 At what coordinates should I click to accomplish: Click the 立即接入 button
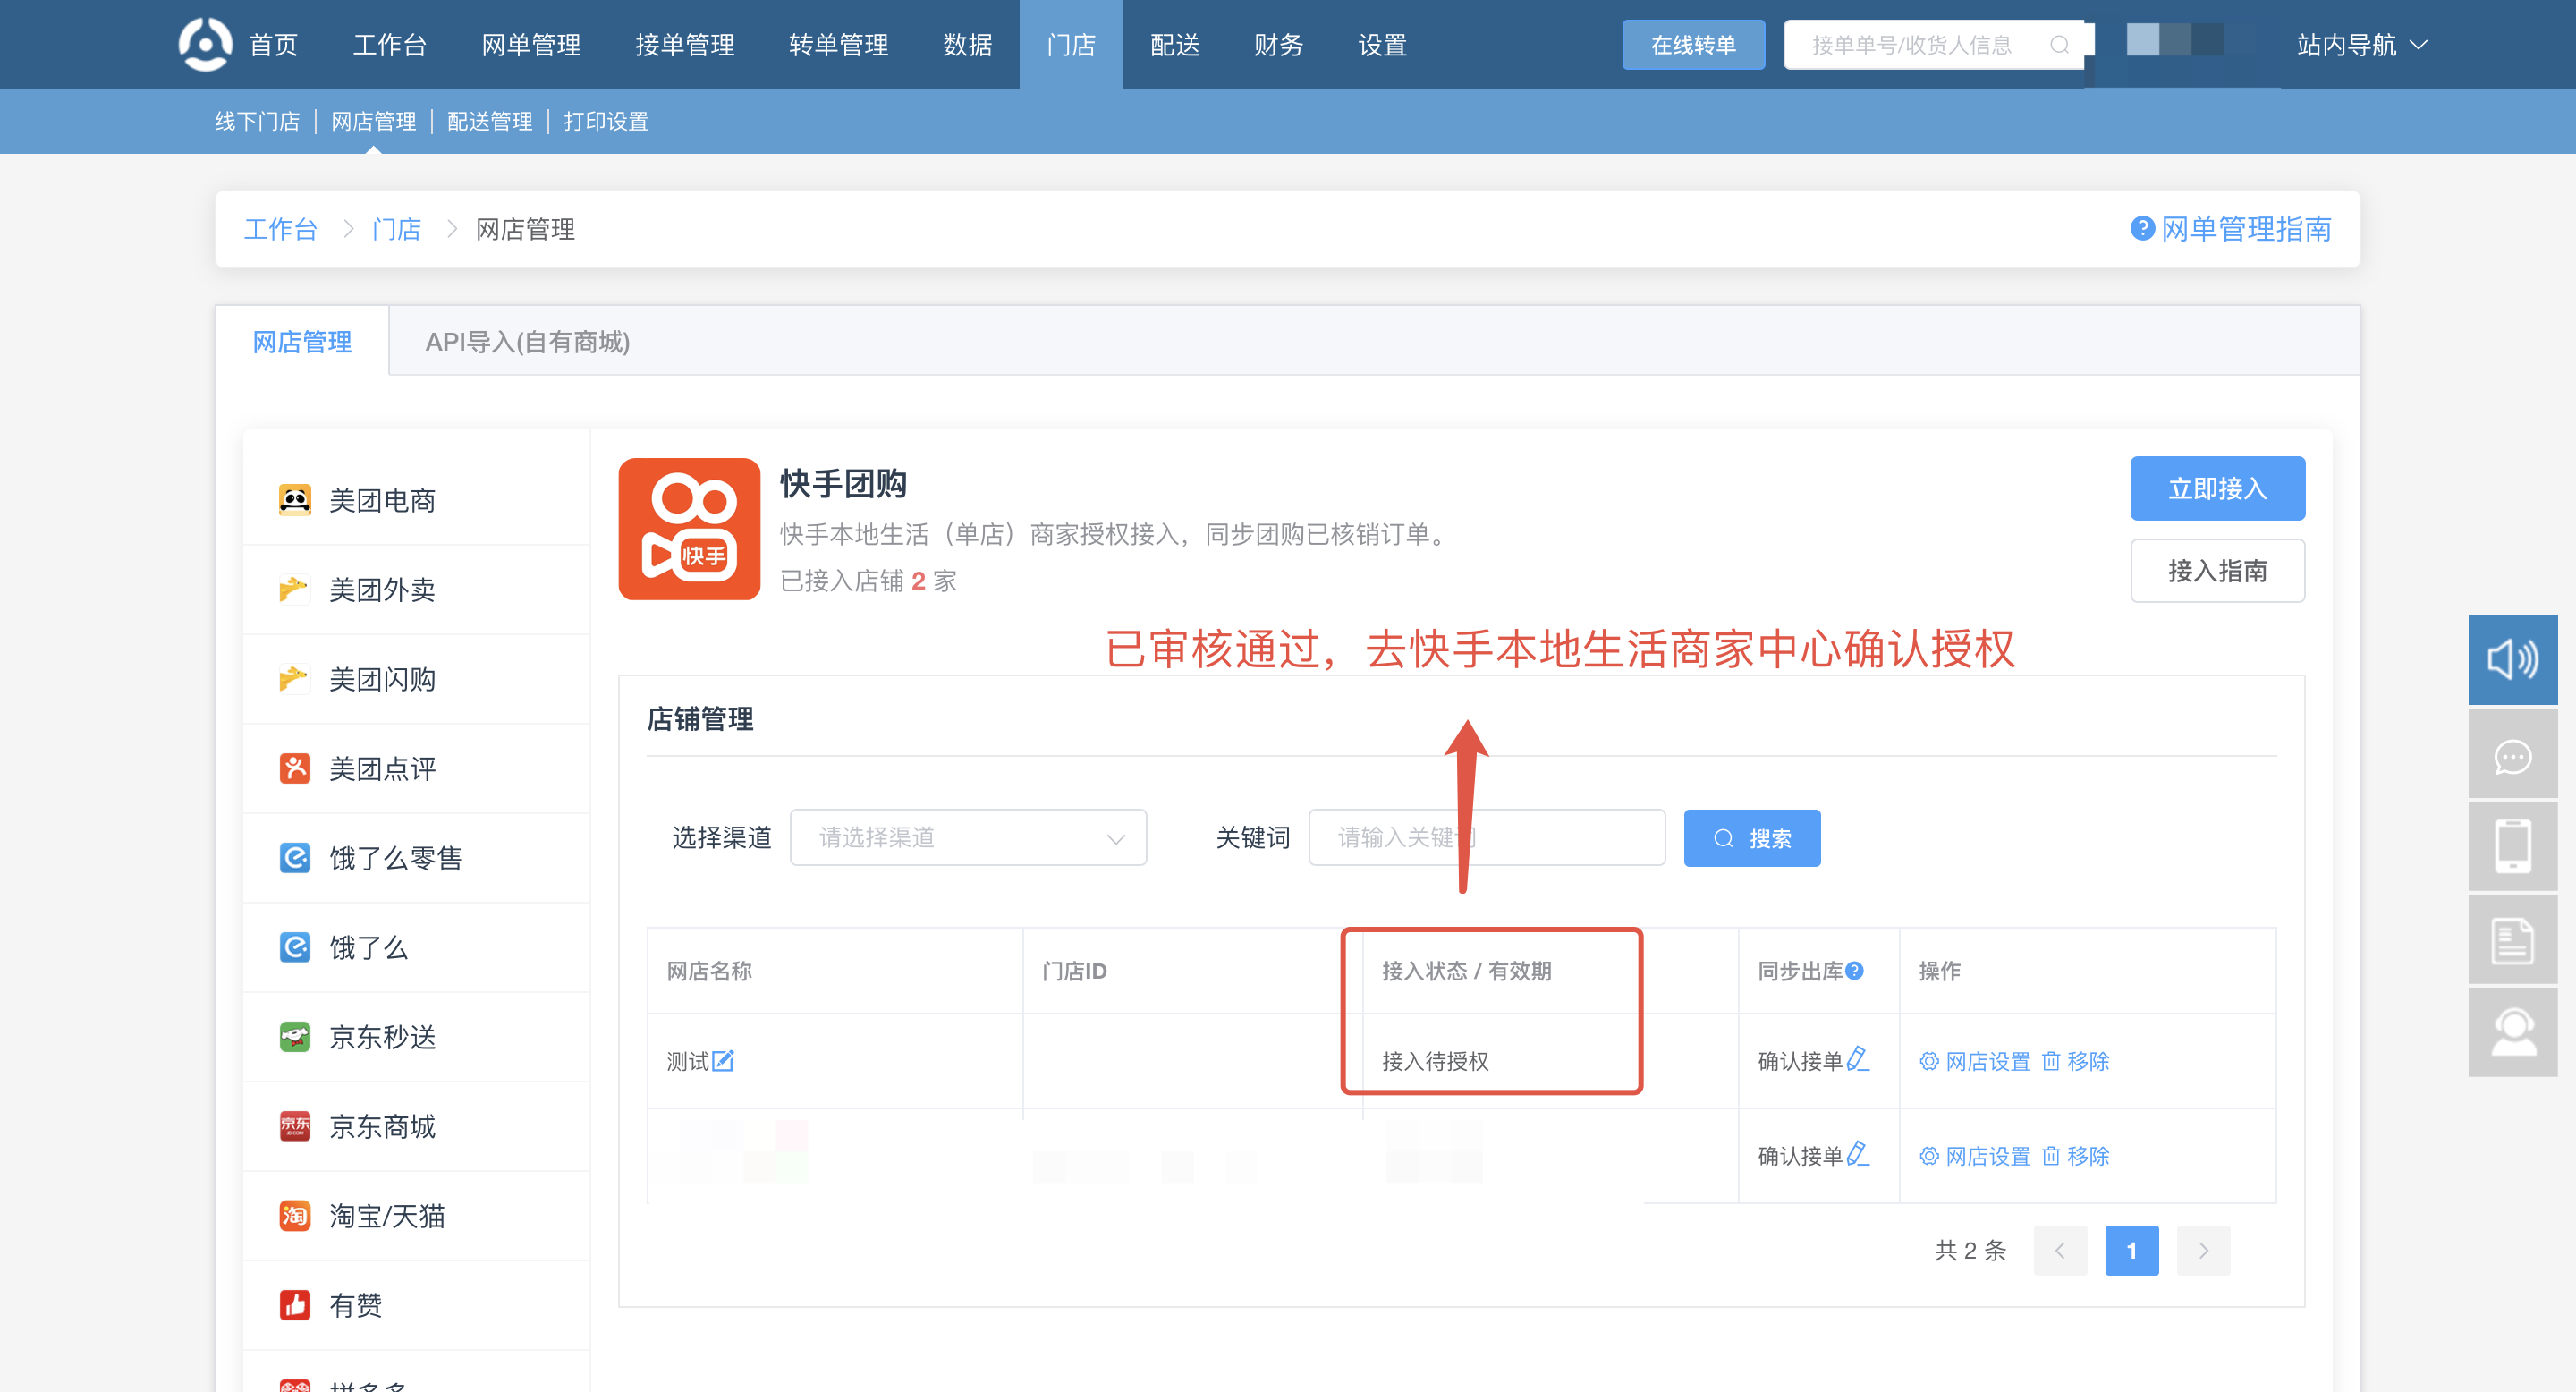click(x=2217, y=488)
